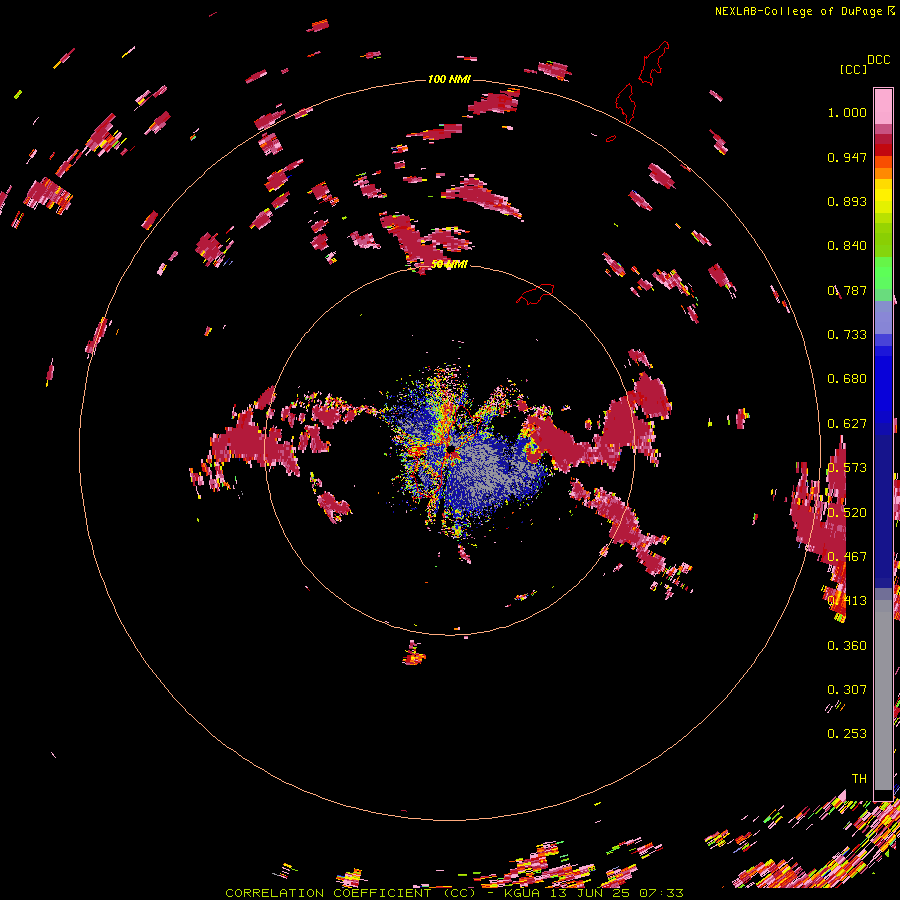Image resolution: width=900 pixels, height=900 pixels.
Task: Click the 0.840 legend value
Action: [847, 246]
